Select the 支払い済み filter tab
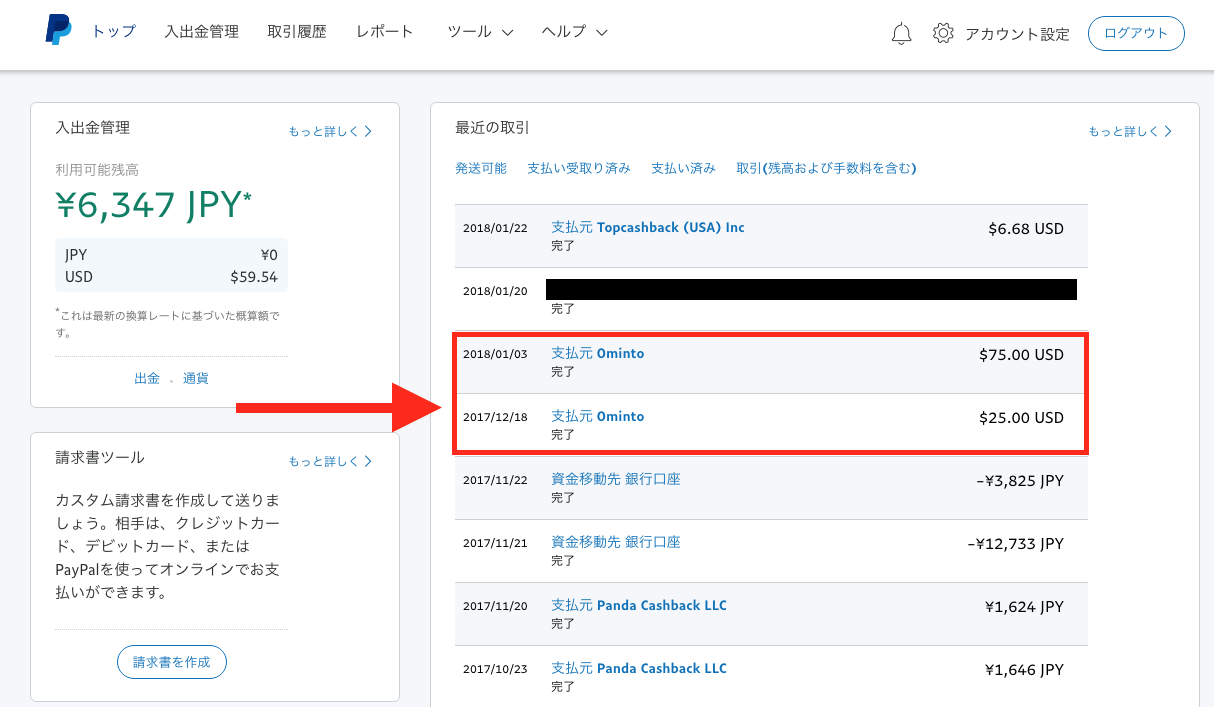Image resolution: width=1214 pixels, height=707 pixels. 683,168
